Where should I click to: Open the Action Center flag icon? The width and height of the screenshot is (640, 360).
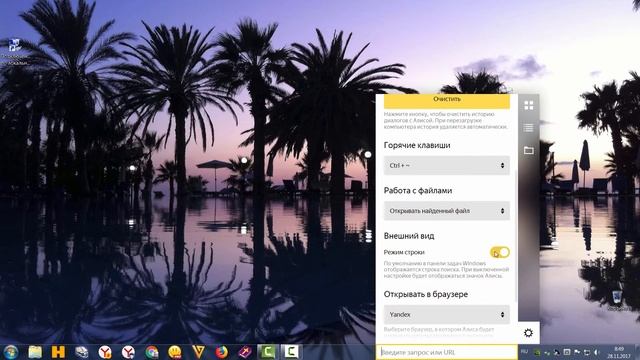tap(577, 352)
